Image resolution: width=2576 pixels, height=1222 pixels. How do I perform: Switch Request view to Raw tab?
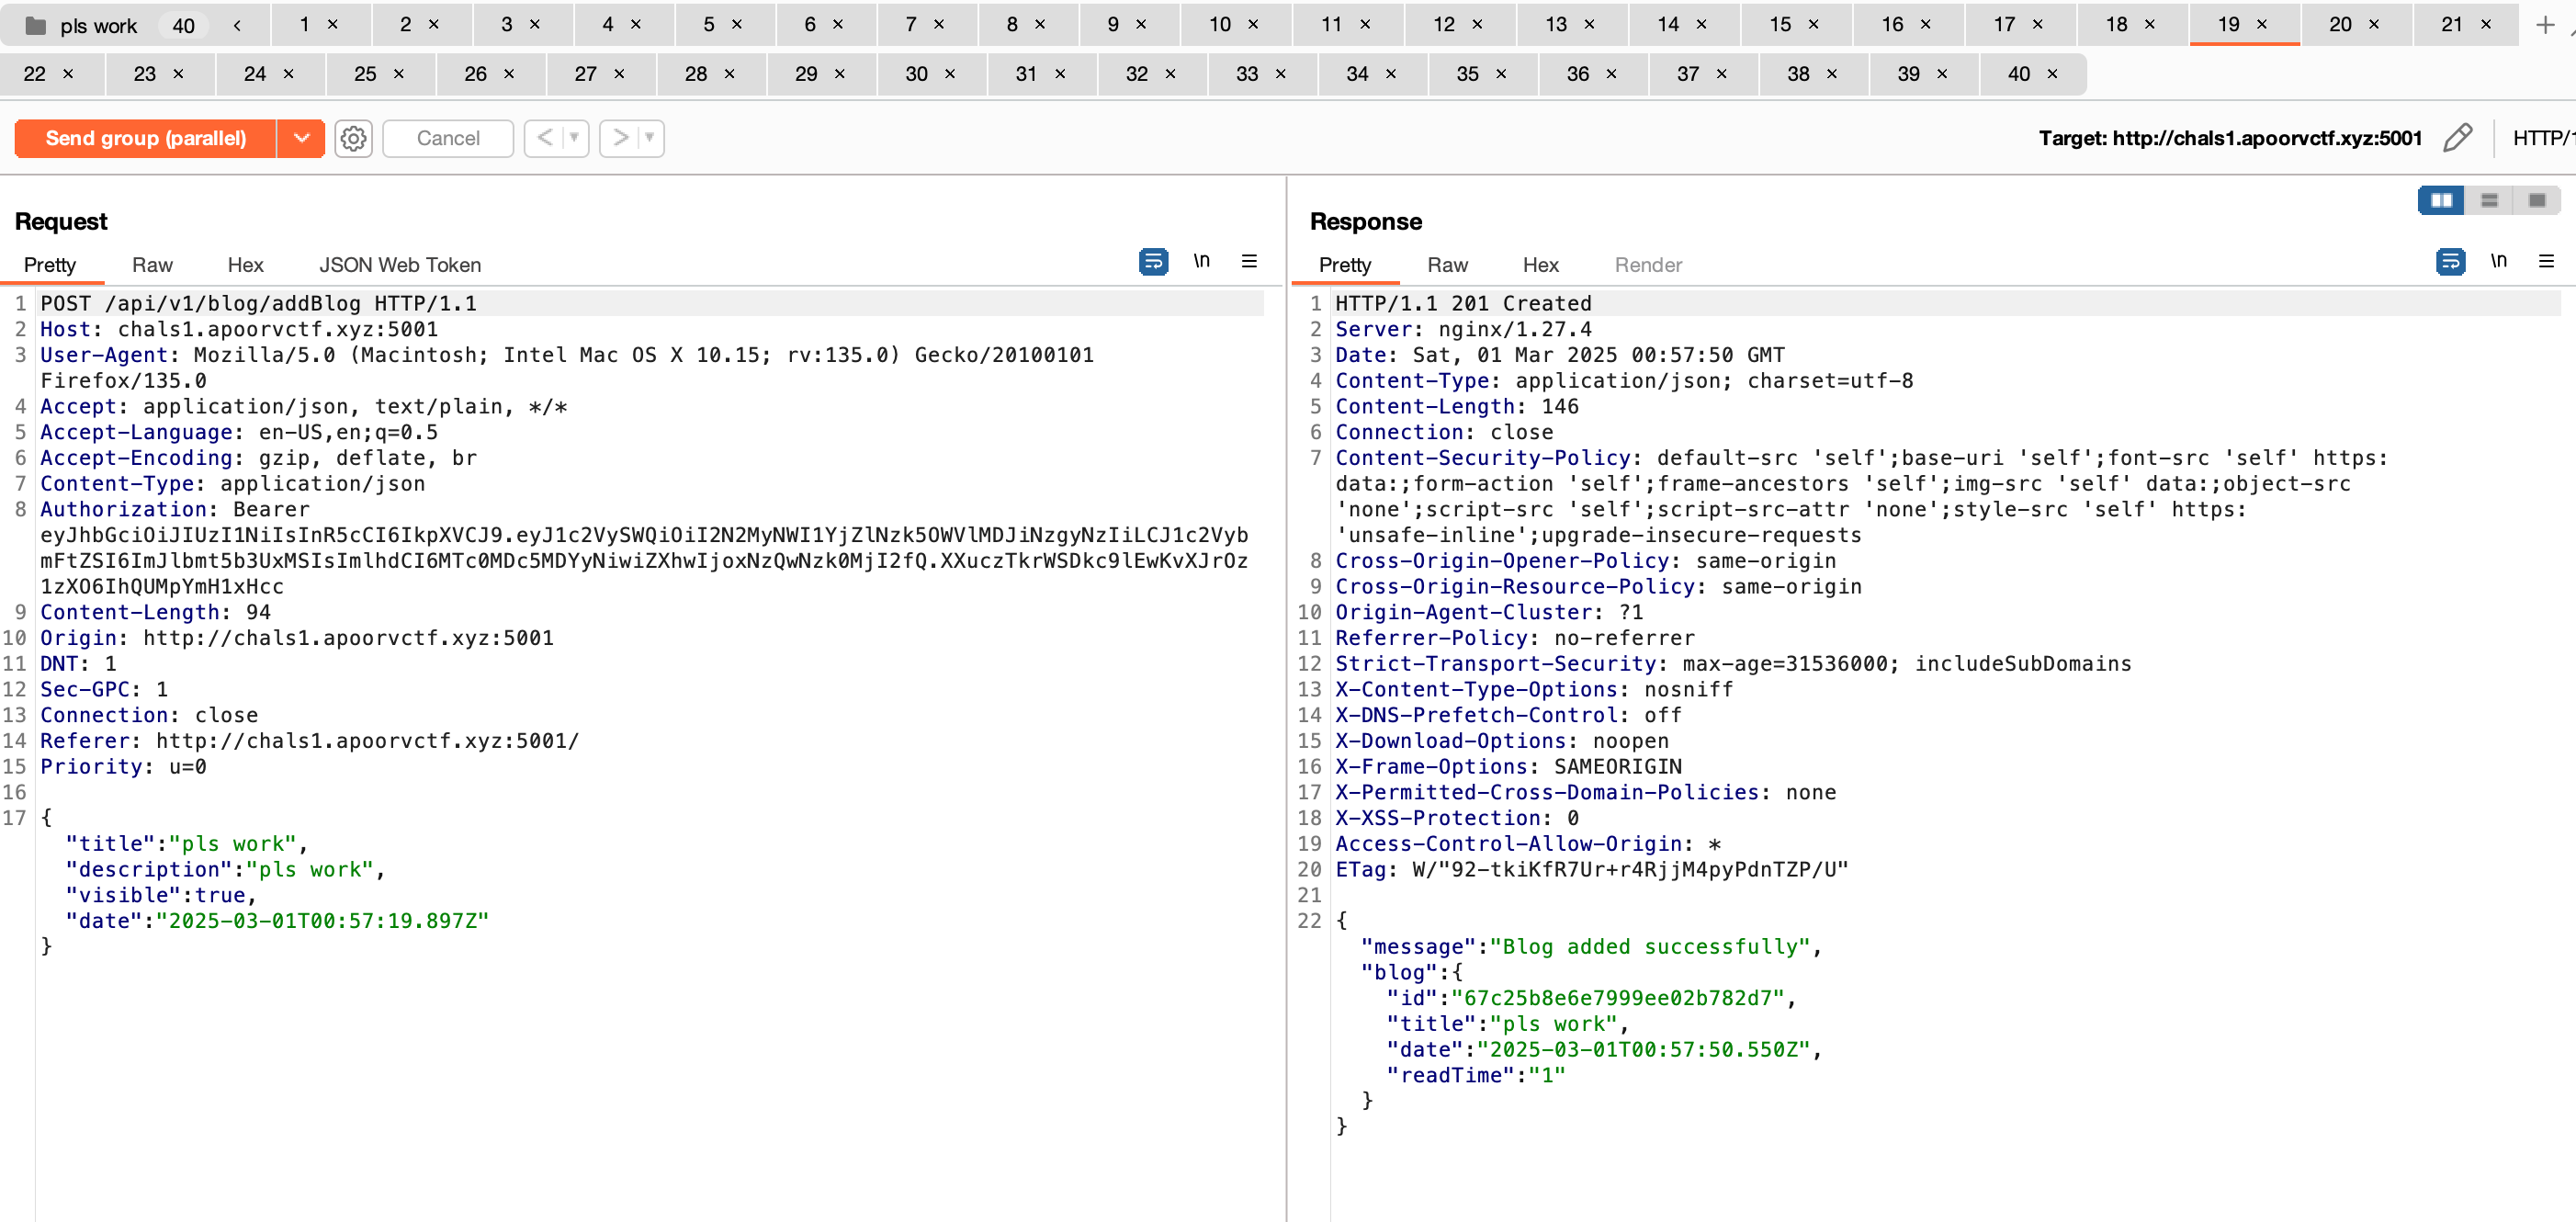point(152,265)
